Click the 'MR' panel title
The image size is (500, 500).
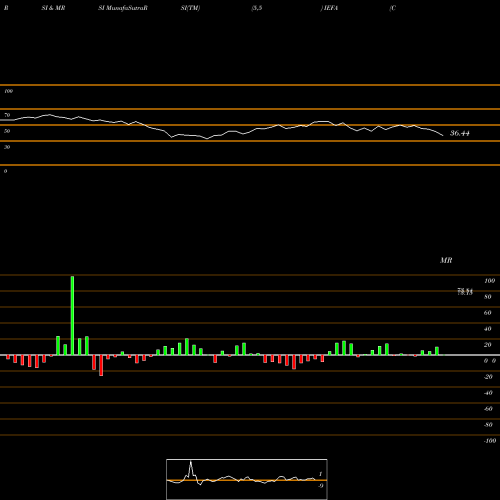(x=446, y=260)
